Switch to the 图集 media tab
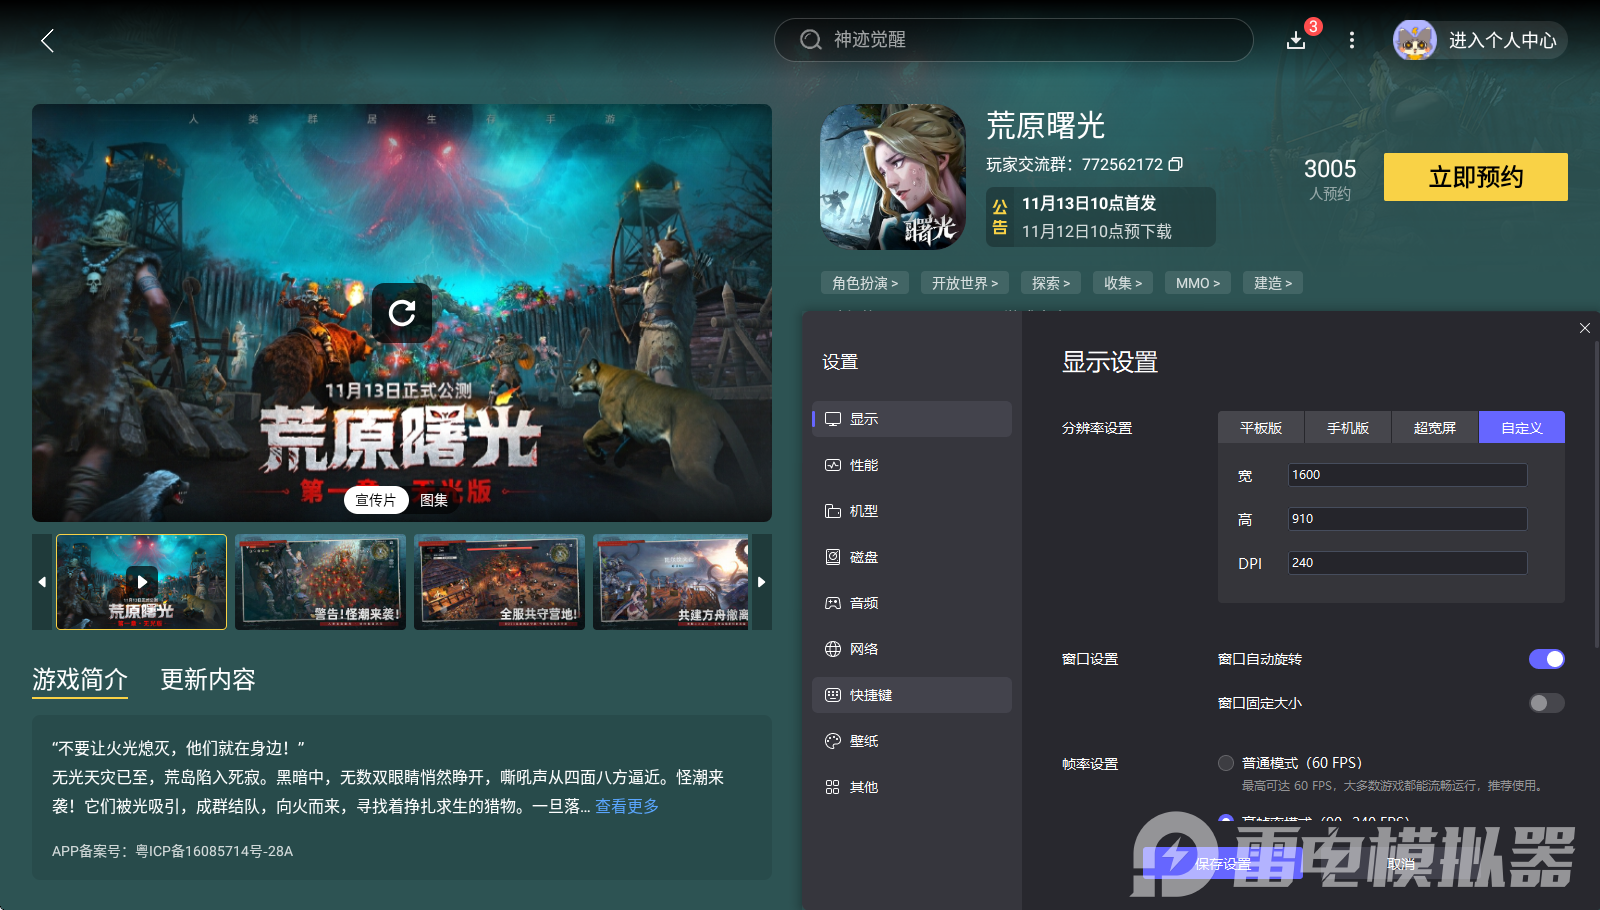Screen dimensions: 1600x910 pyautogui.click(x=434, y=500)
